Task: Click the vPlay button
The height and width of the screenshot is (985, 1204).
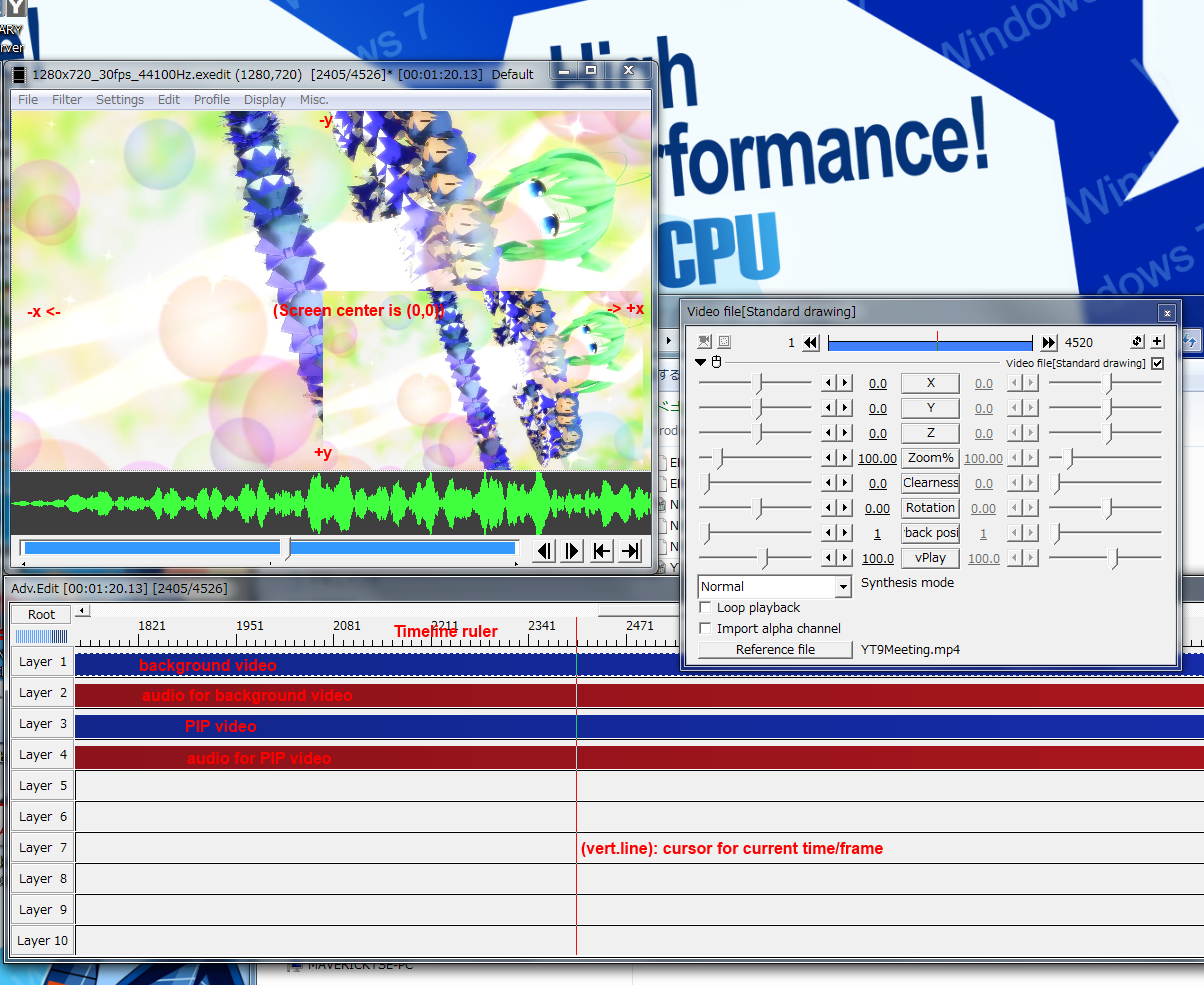Action: coord(930,558)
